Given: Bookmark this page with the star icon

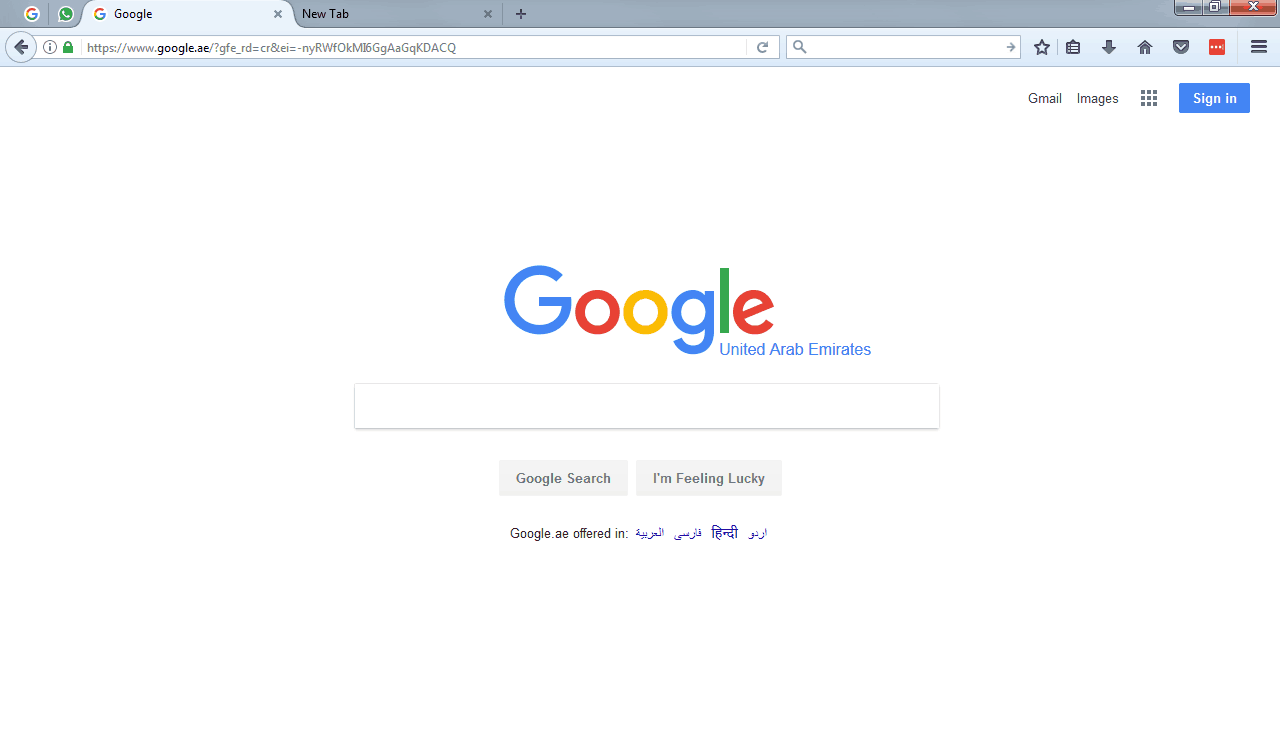Looking at the screenshot, I should click(x=1042, y=47).
